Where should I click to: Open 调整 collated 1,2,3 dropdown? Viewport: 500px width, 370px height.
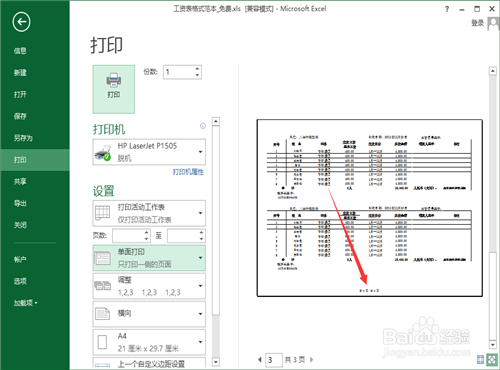[149, 286]
